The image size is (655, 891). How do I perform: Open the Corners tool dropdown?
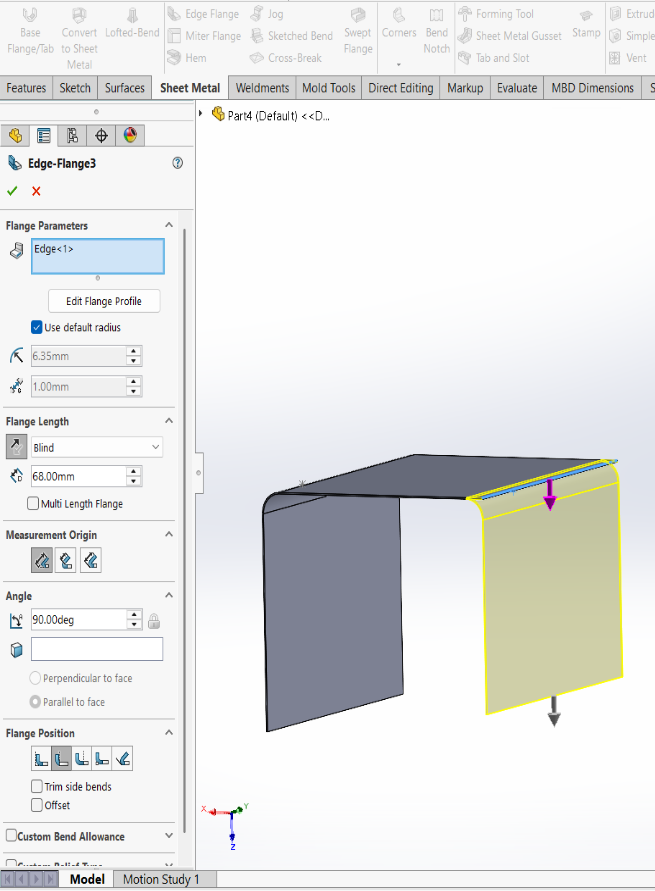coord(398,65)
